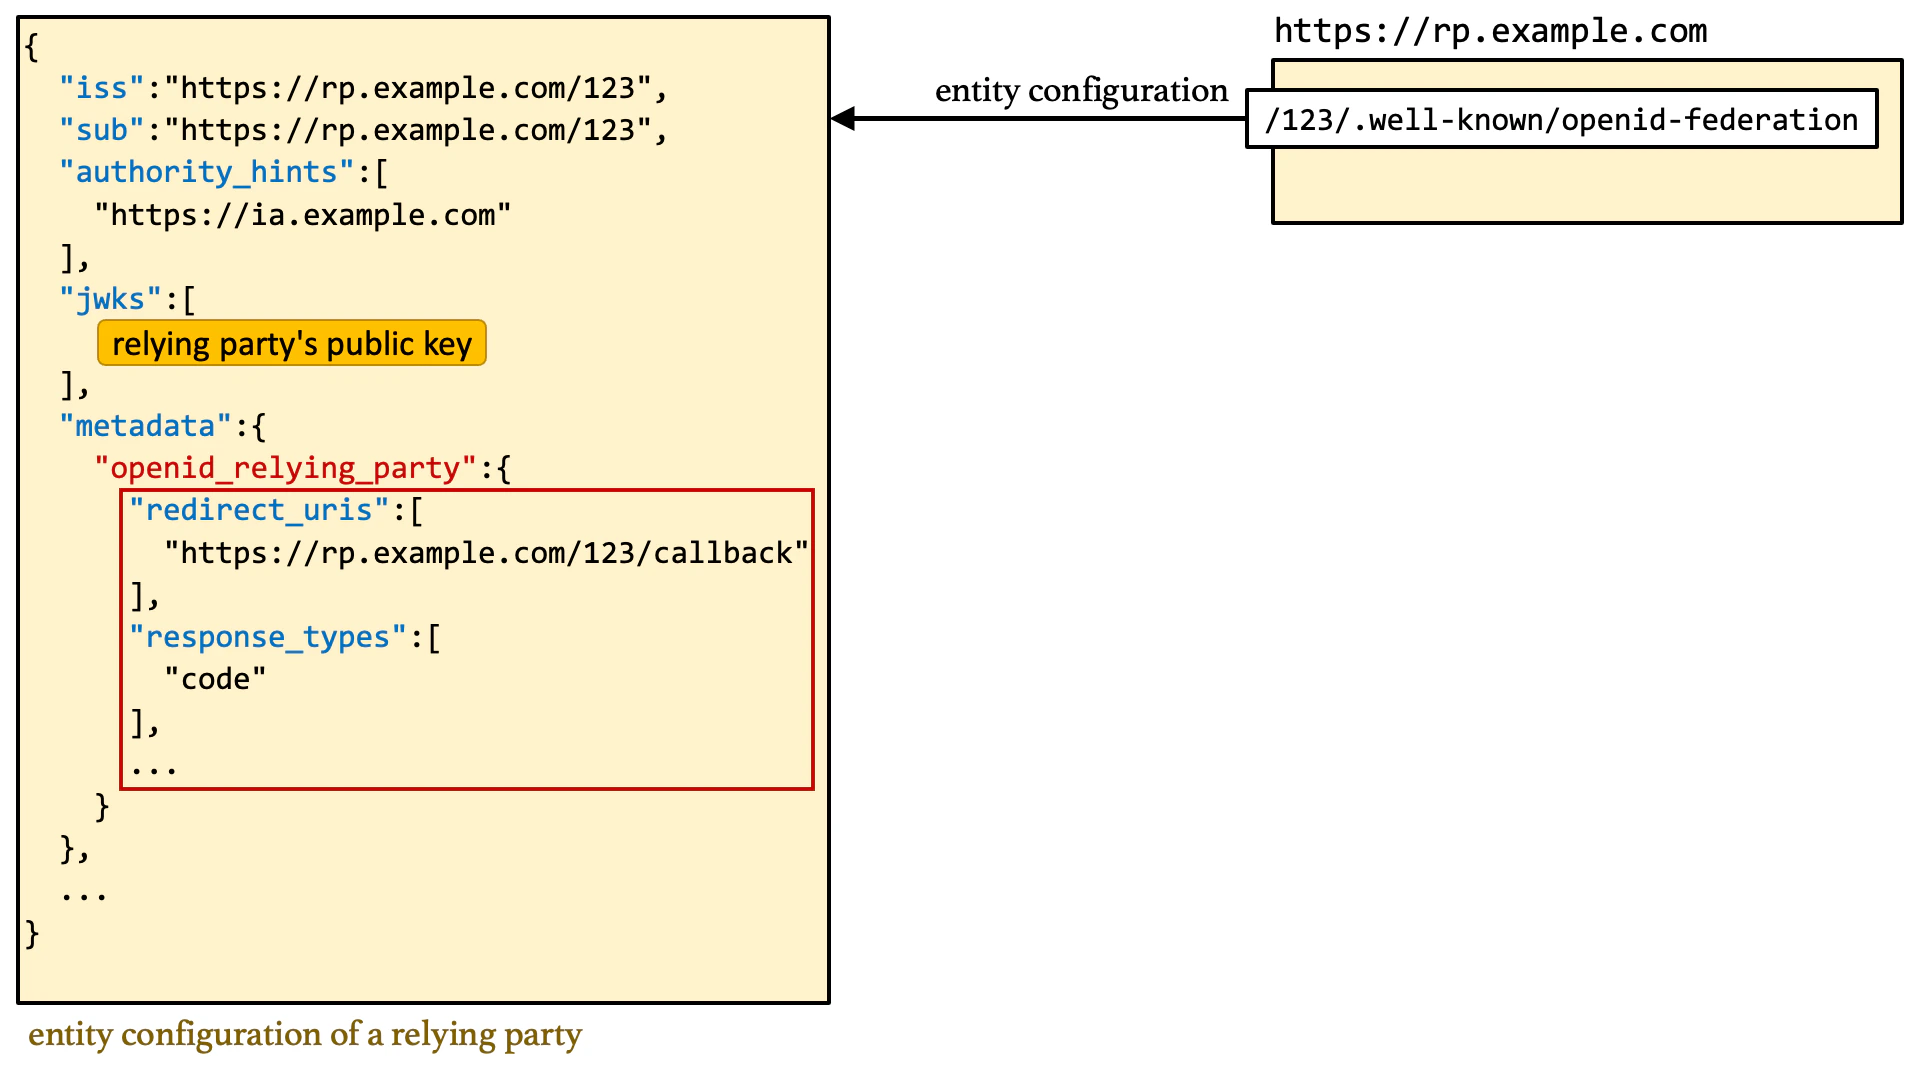Viewport: 1920px width, 1080px height.
Task: Select the "https://ia.example.com" authority hint URL
Action: tap(302, 215)
